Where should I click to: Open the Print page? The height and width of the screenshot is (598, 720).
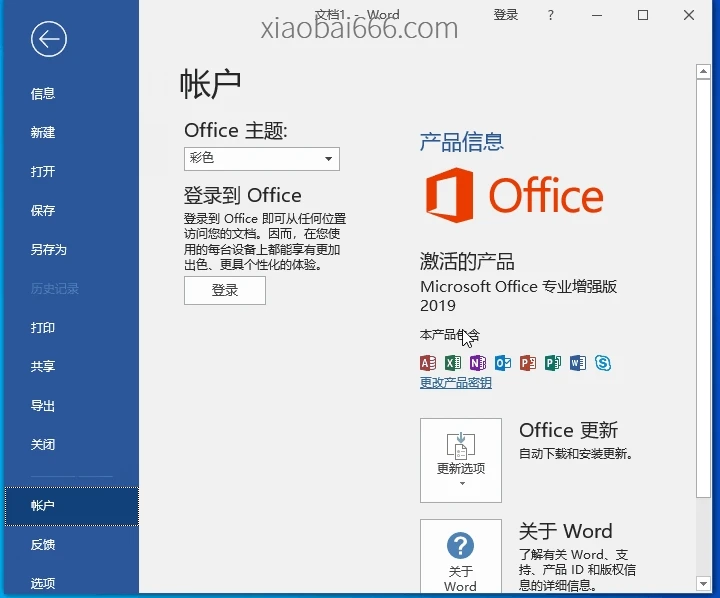pos(71,328)
